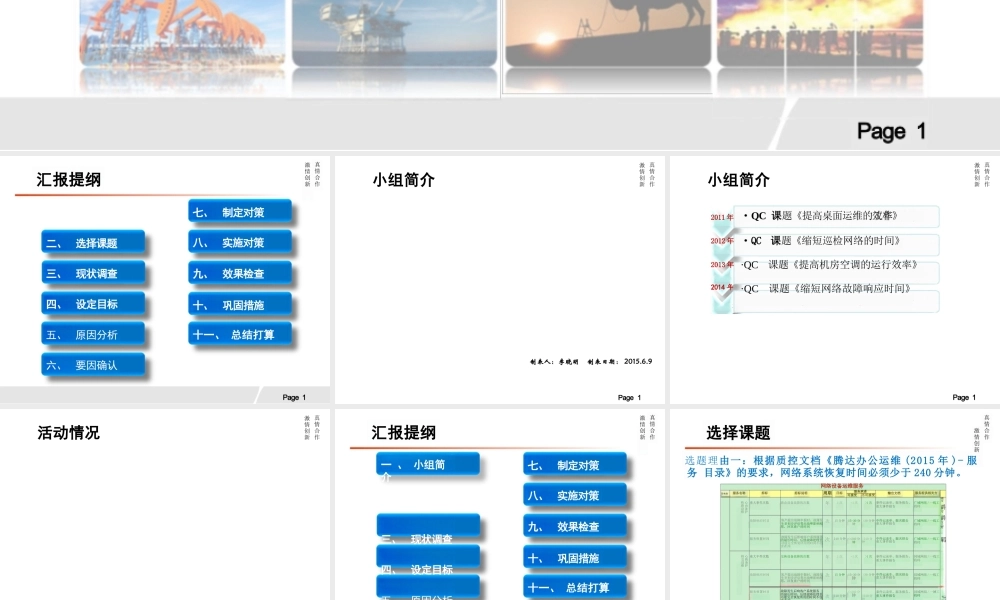
Task: Click the 2013年 year label
Action: 721,264
